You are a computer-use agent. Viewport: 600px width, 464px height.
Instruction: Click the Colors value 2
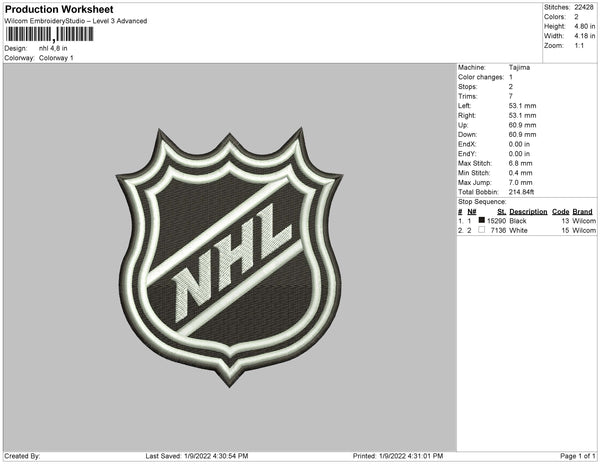point(576,17)
